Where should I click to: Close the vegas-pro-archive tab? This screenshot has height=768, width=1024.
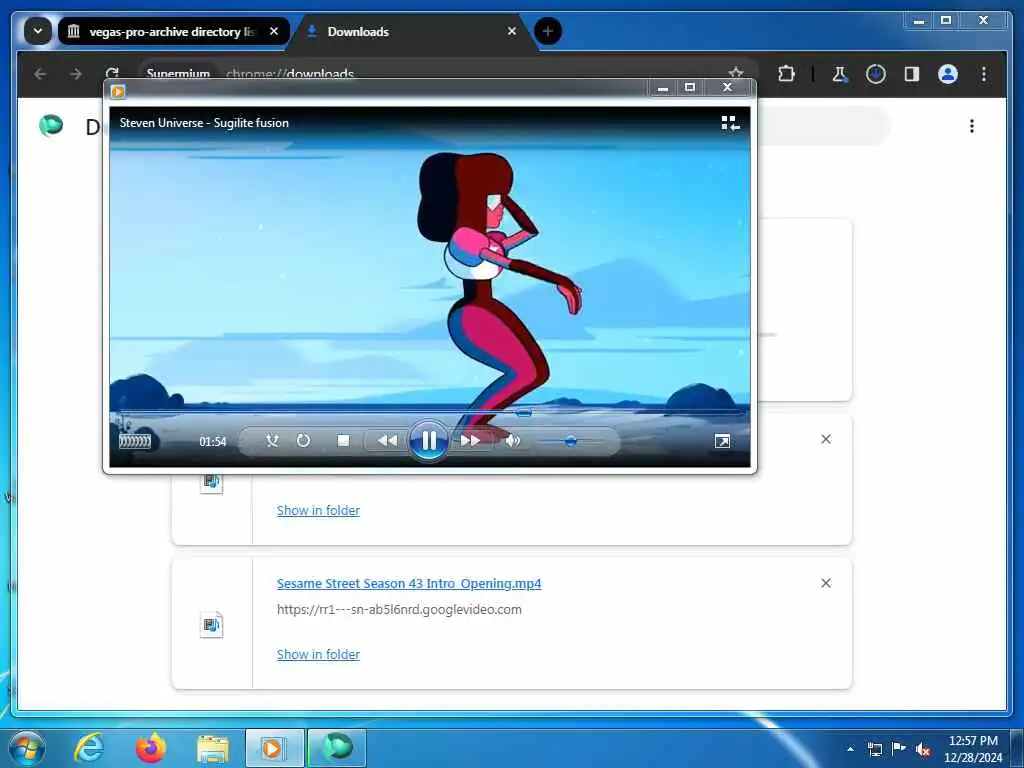click(x=274, y=31)
